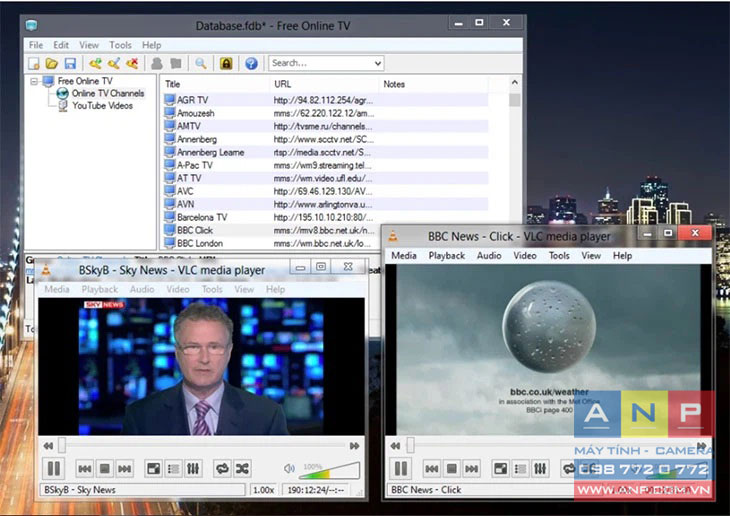Lock workspace with the padlock icon

pos(226,63)
